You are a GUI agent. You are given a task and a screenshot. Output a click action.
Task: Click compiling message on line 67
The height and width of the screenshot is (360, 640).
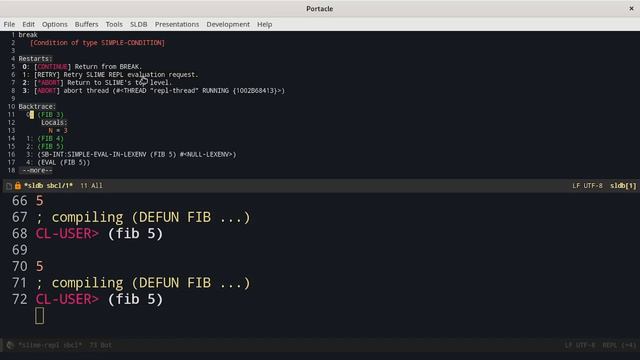(143, 217)
